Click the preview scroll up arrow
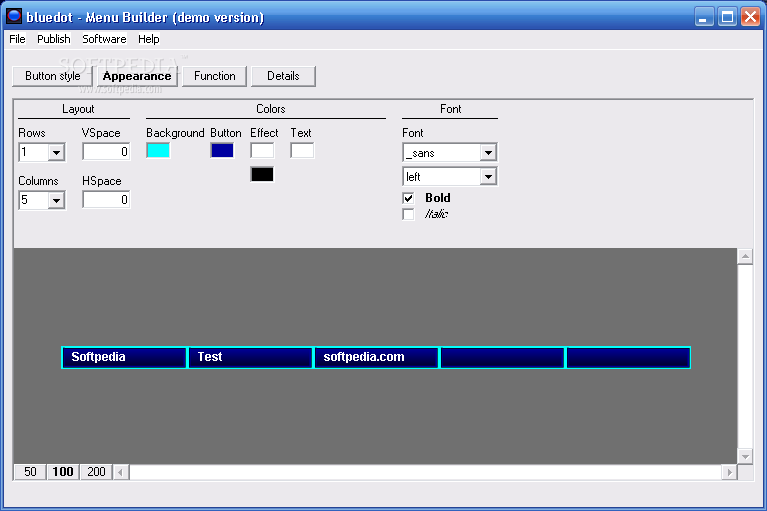Viewport: 767px width, 511px height. pyautogui.click(x=745, y=256)
